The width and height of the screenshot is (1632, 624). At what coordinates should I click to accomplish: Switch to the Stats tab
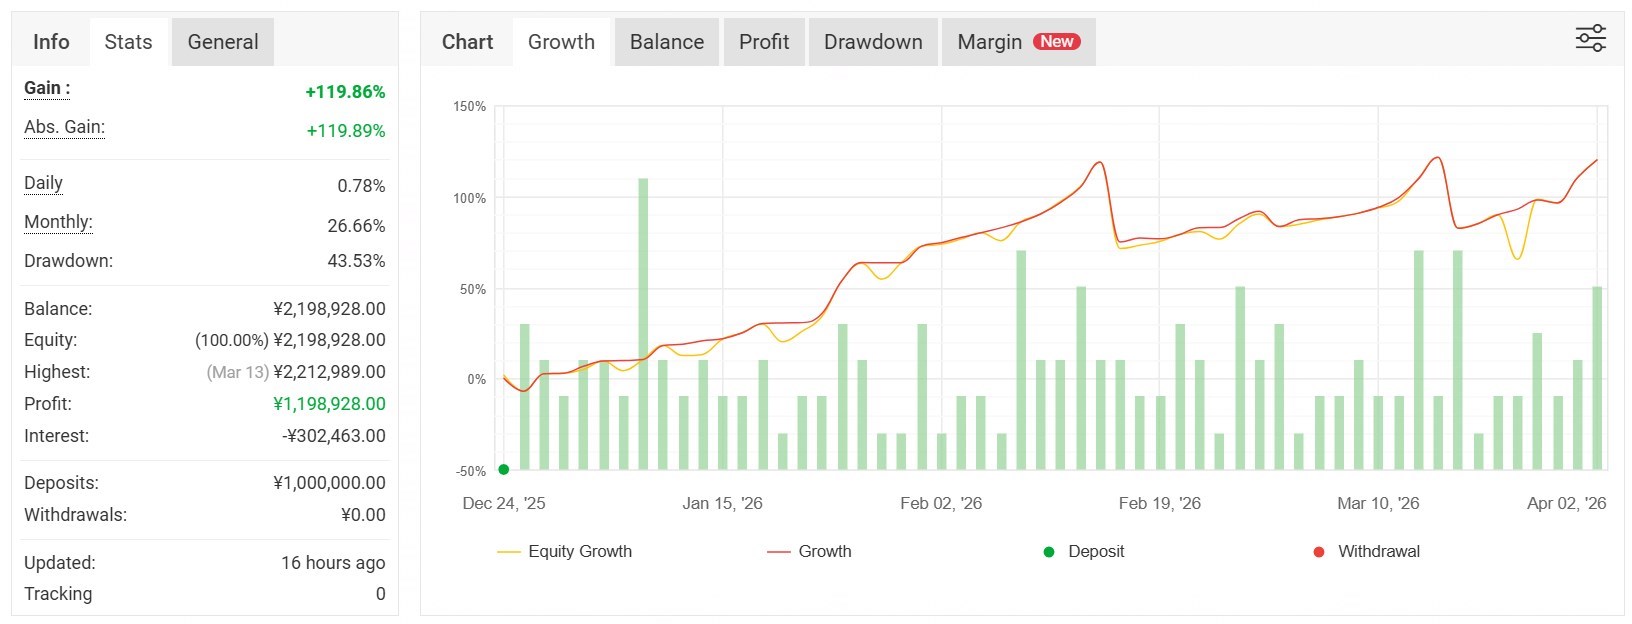[x=128, y=42]
